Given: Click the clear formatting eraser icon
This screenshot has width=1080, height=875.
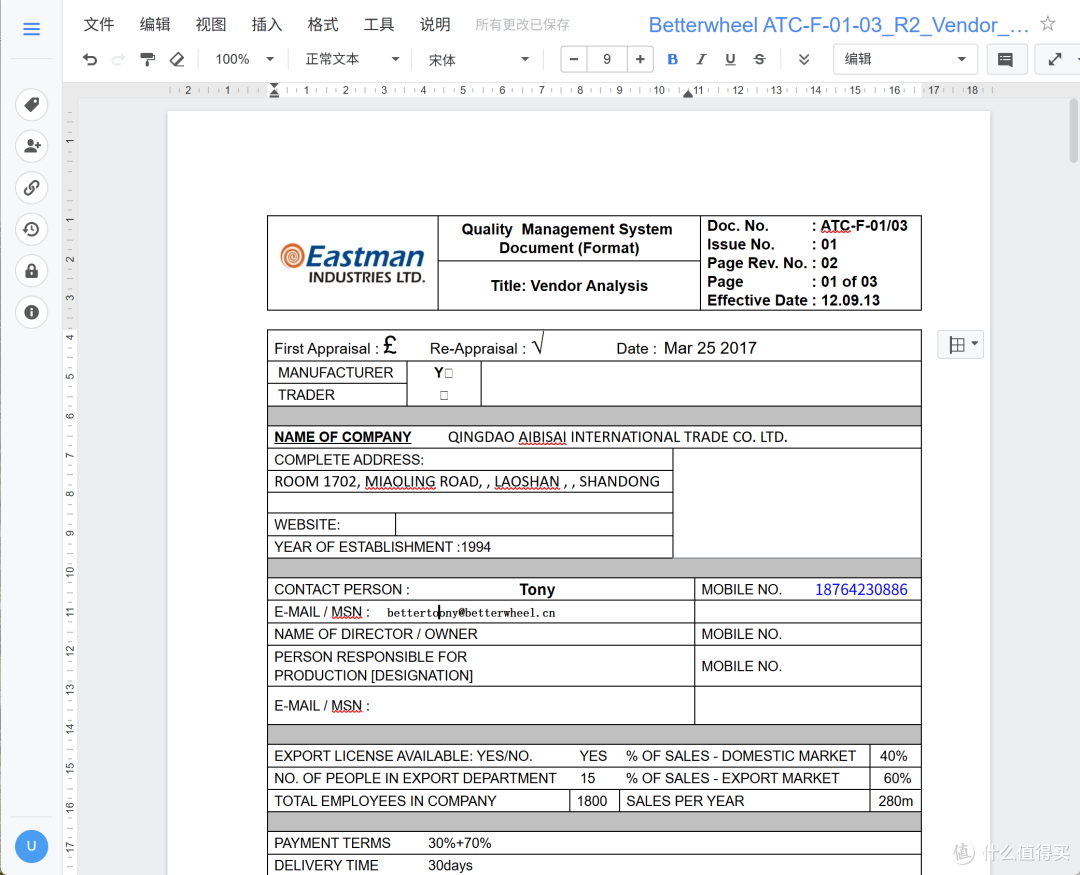Looking at the screenshot, I should (x=177, y=59).
